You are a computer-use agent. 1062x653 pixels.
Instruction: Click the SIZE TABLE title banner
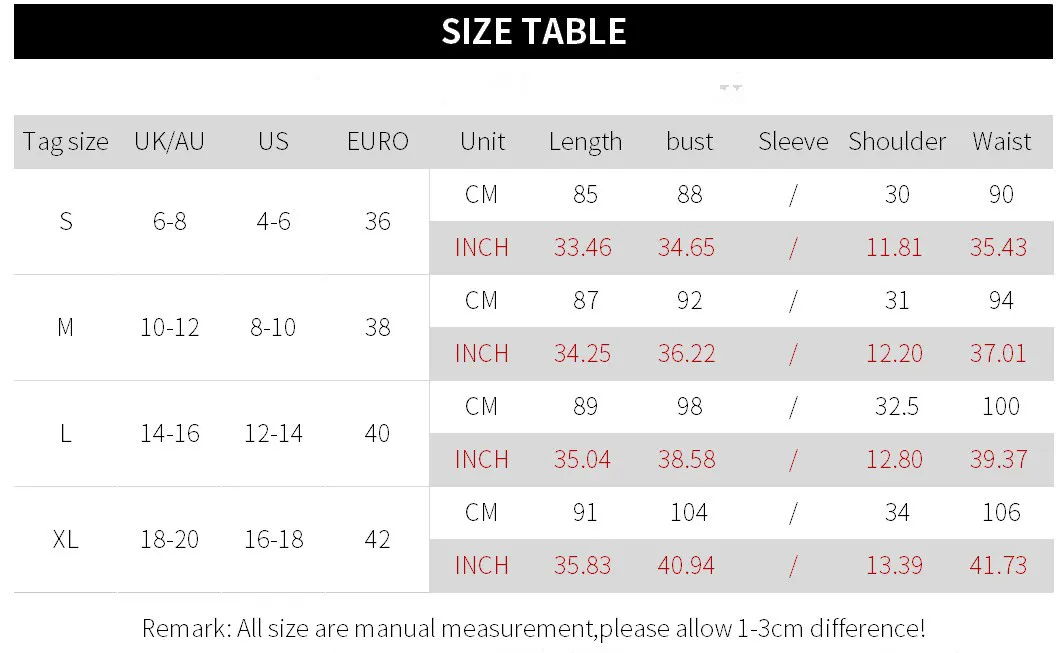(x=533, y=32)
